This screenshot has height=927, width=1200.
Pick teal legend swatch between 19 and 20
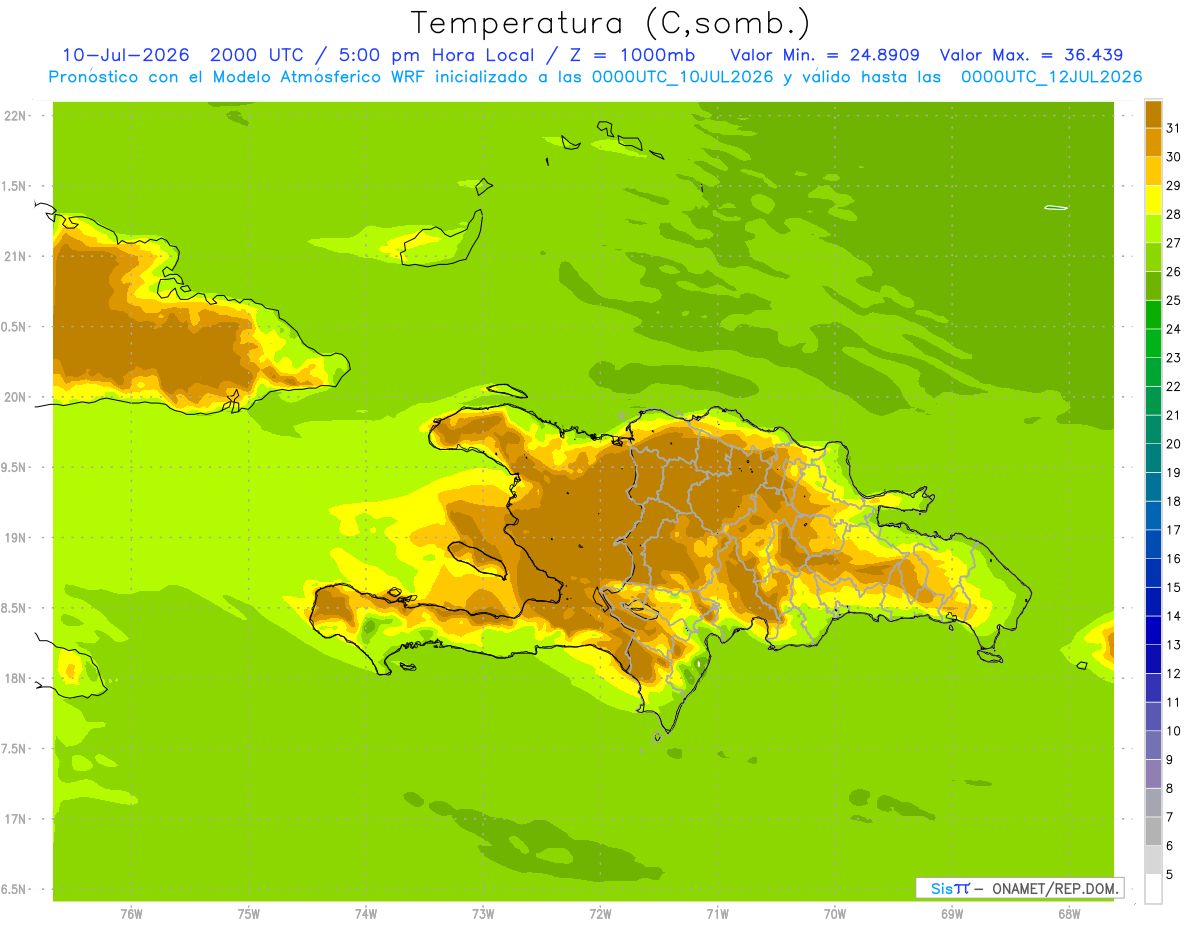click(1153, 458)
